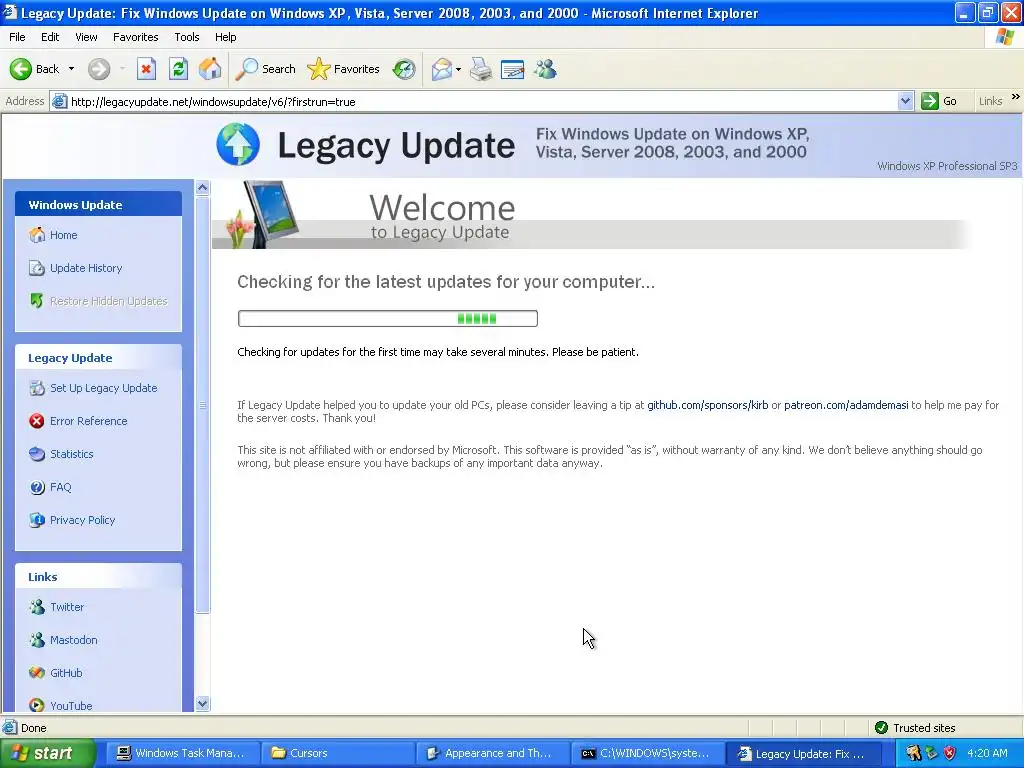Open the History toolbar icon
This screenshot has height=768, width=1024.
(x=404, y=69)
